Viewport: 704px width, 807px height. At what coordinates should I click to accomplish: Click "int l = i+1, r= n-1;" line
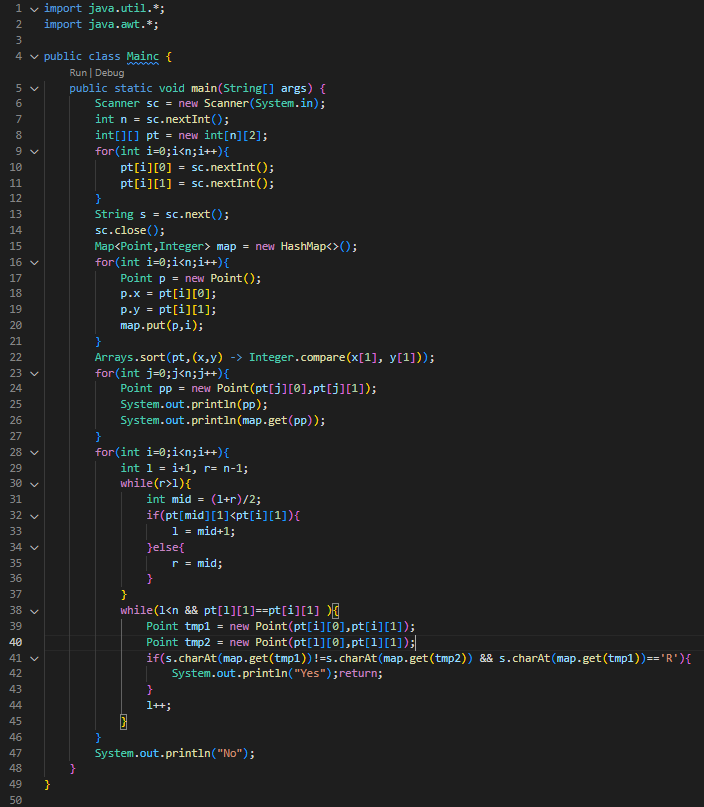click(184, 468)
